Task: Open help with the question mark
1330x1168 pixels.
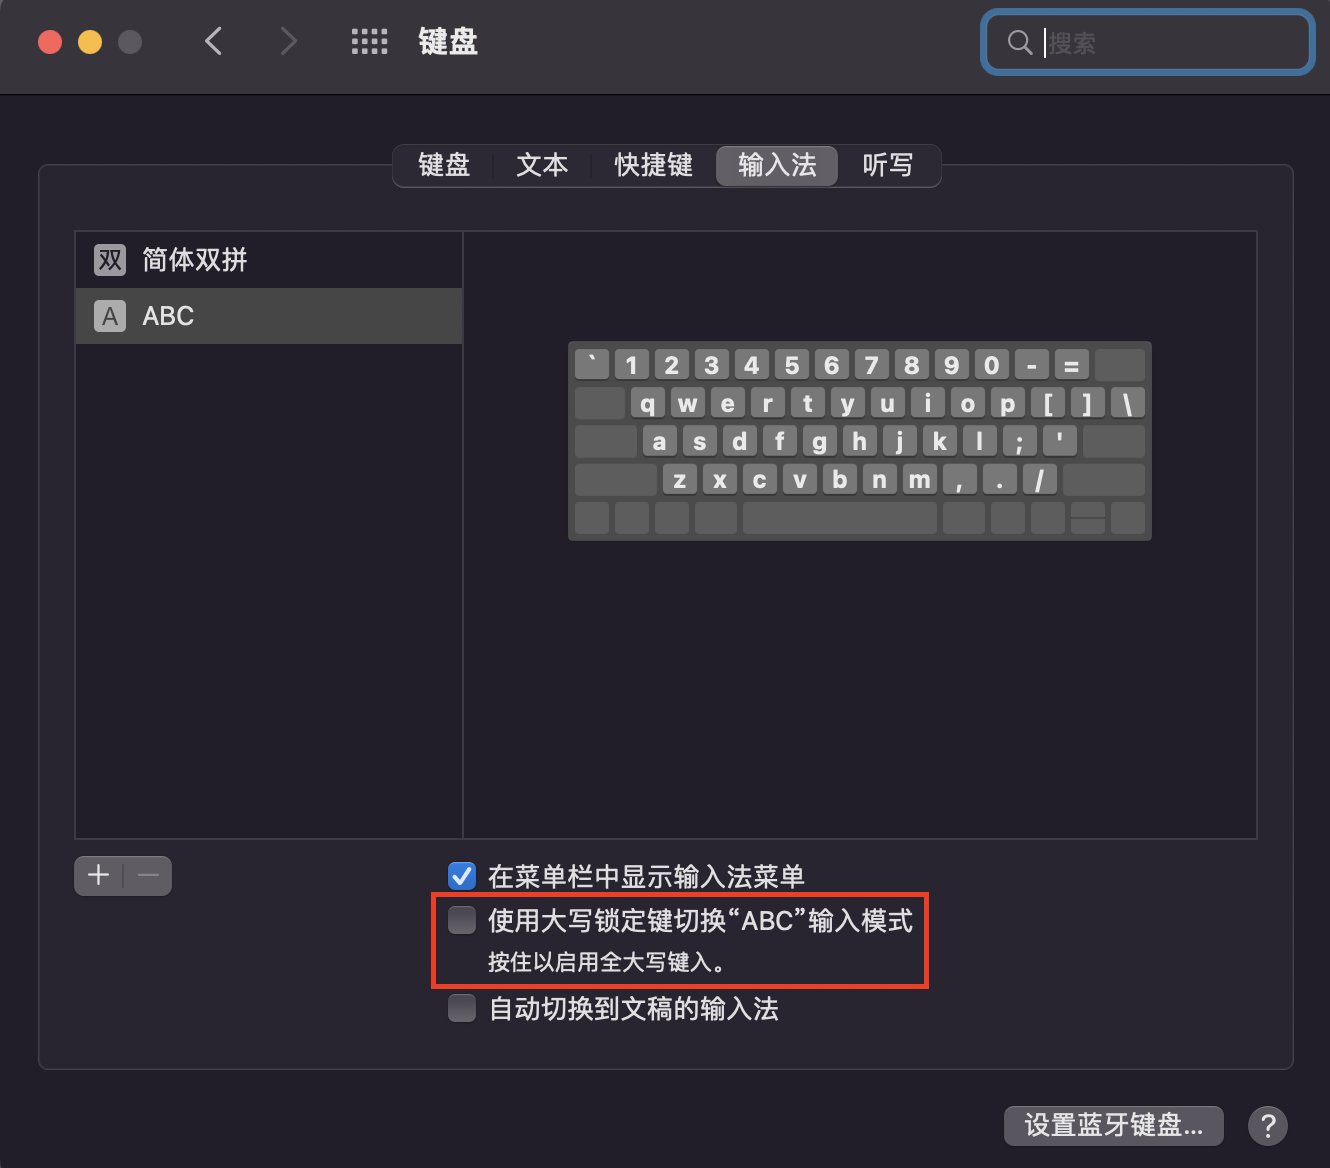Action: pos(1268,1126)
